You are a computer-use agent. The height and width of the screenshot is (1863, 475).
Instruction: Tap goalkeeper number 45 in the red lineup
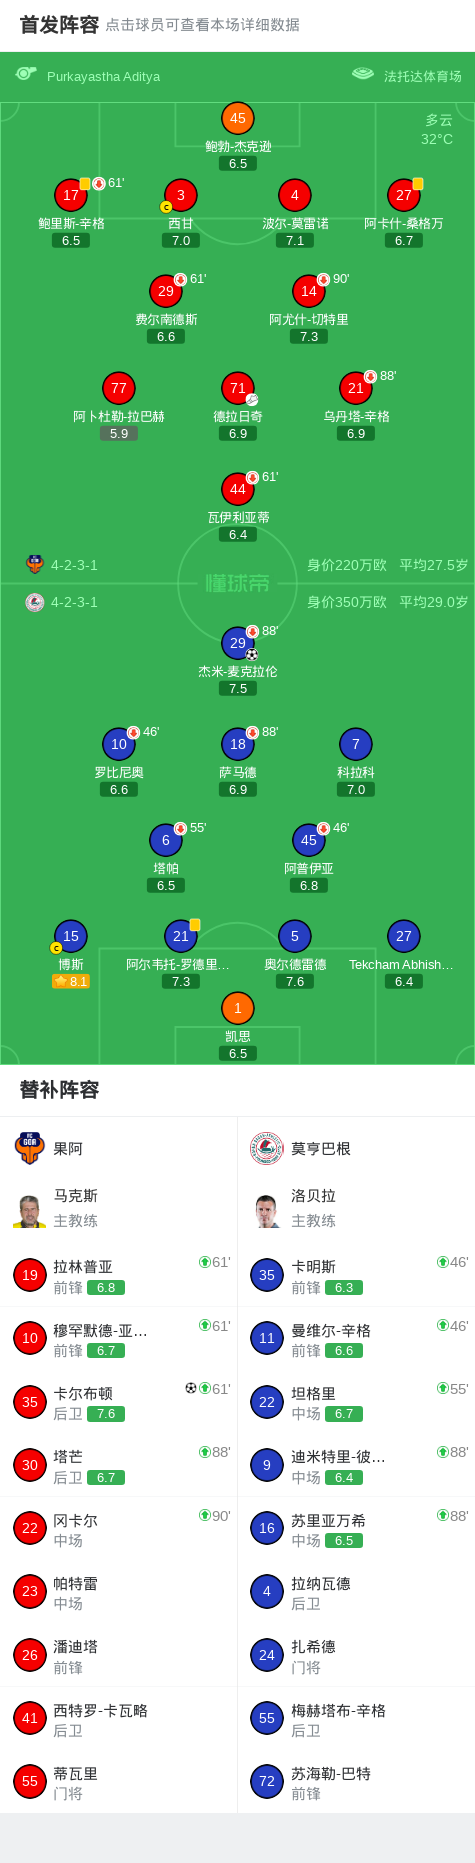point(237,118)
